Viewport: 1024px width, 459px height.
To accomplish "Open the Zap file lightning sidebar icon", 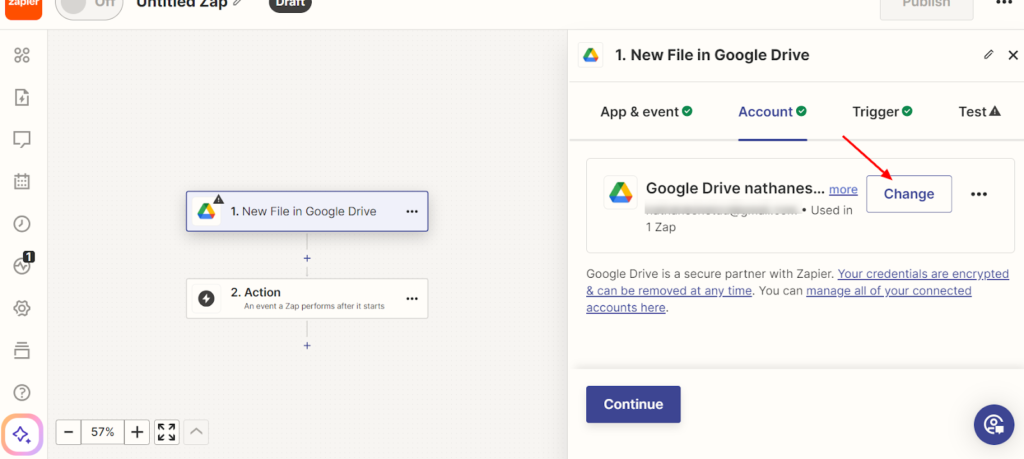I will coord(22,98).
